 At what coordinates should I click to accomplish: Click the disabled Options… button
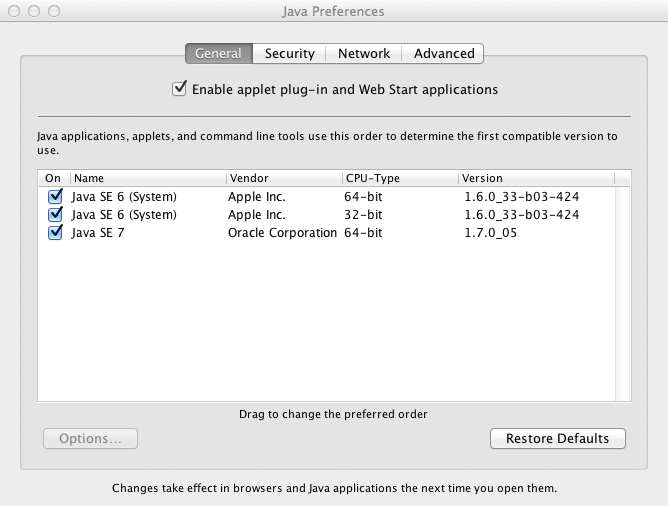[90, 438]
